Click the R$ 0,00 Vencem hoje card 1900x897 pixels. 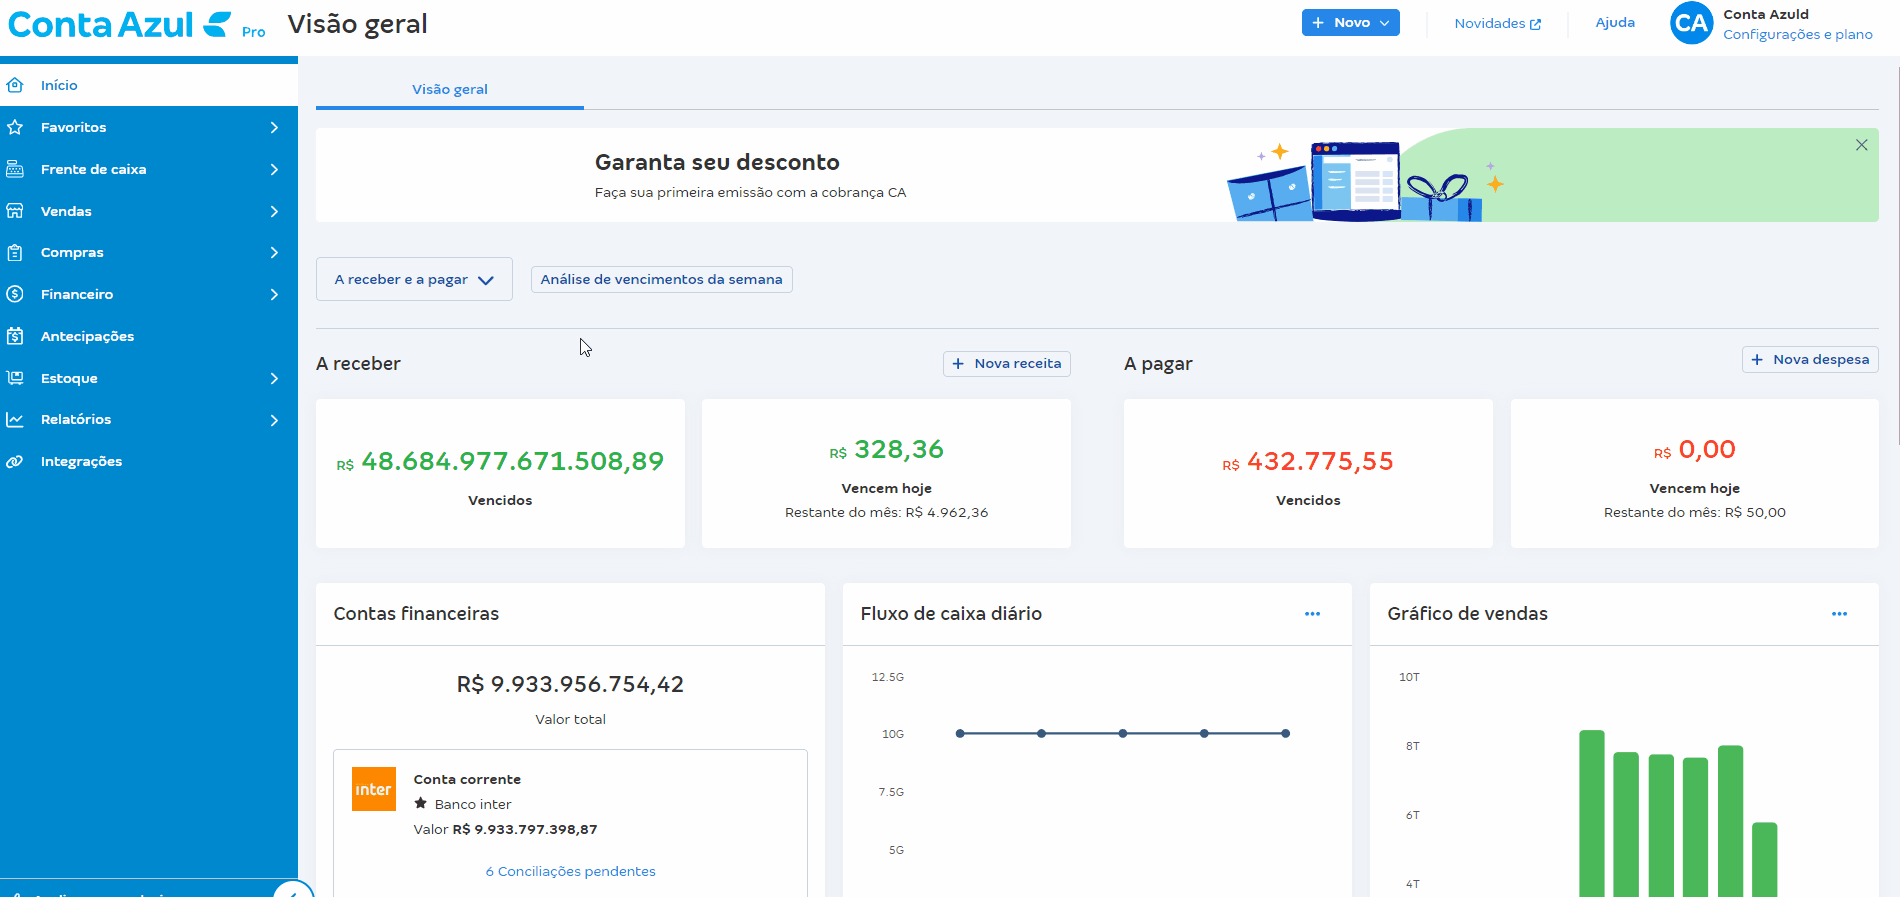1694,473
